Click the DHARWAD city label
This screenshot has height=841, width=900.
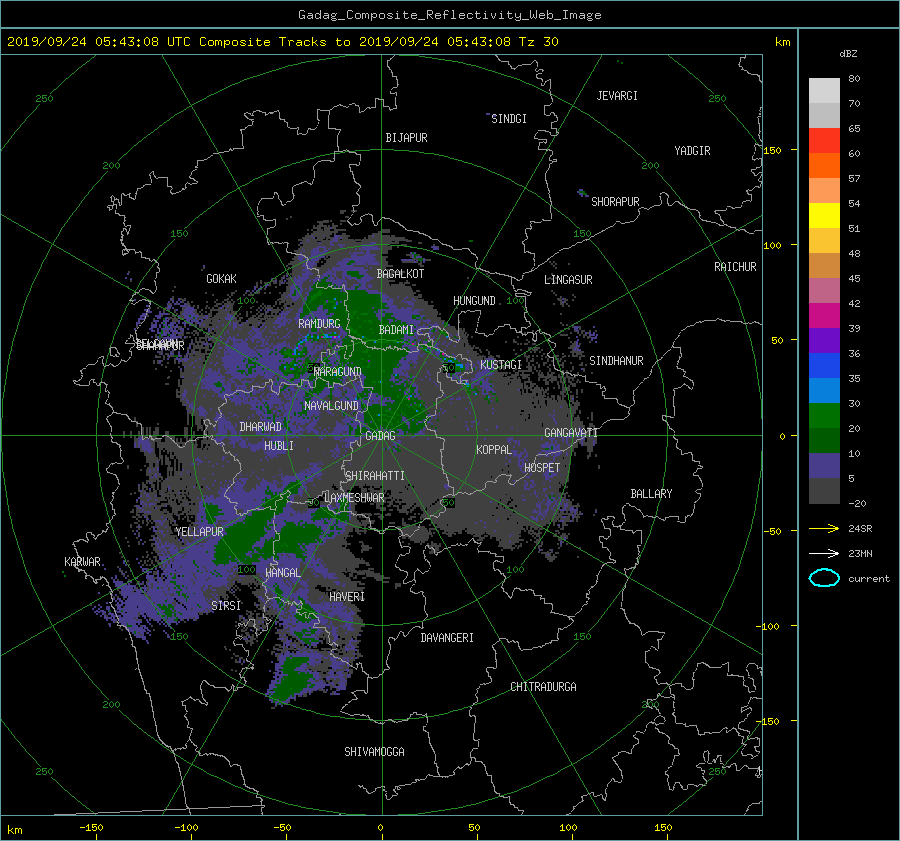(x=261, y=427)
